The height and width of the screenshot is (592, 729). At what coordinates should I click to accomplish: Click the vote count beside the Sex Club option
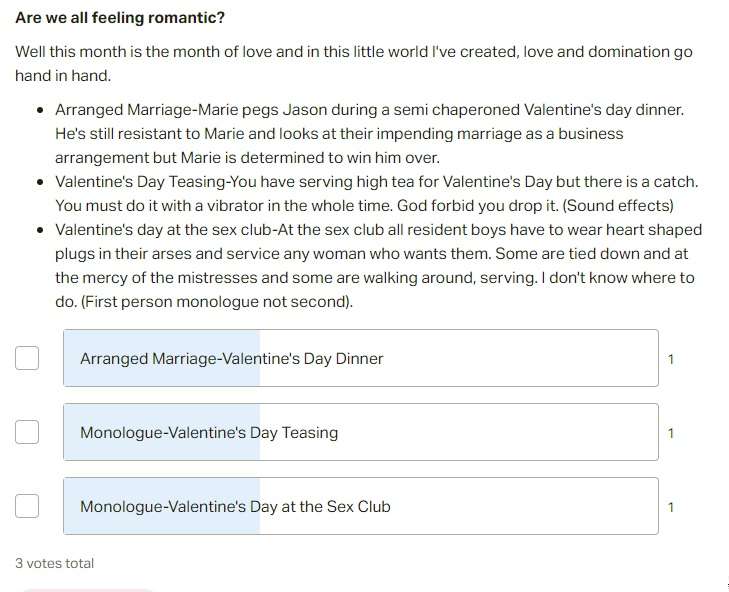coord(671,507)
